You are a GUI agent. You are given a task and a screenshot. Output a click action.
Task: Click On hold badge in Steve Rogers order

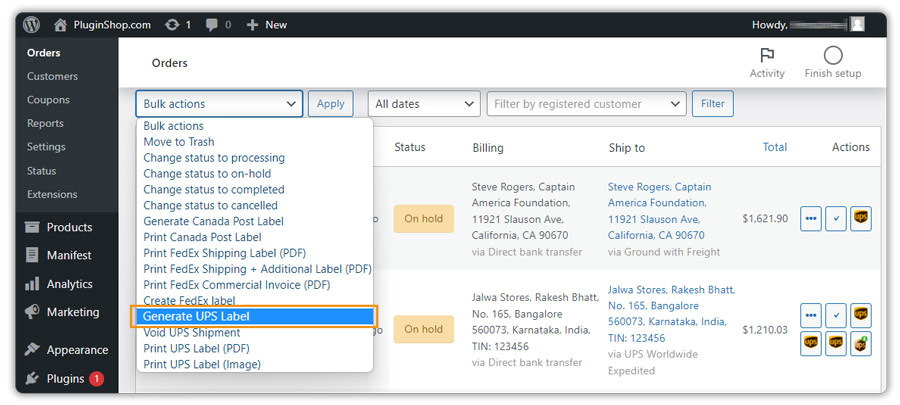pyautogui.click(x=424, y=219)
